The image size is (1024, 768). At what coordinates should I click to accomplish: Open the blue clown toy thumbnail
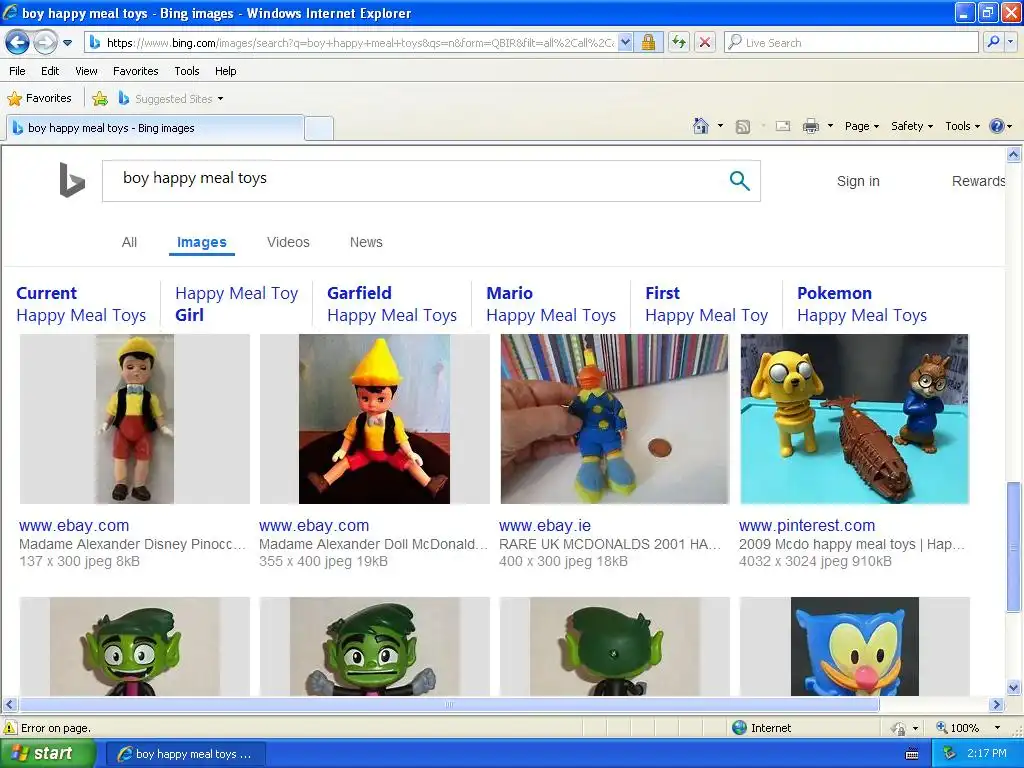pyautogui.click(x=615, y=419)
